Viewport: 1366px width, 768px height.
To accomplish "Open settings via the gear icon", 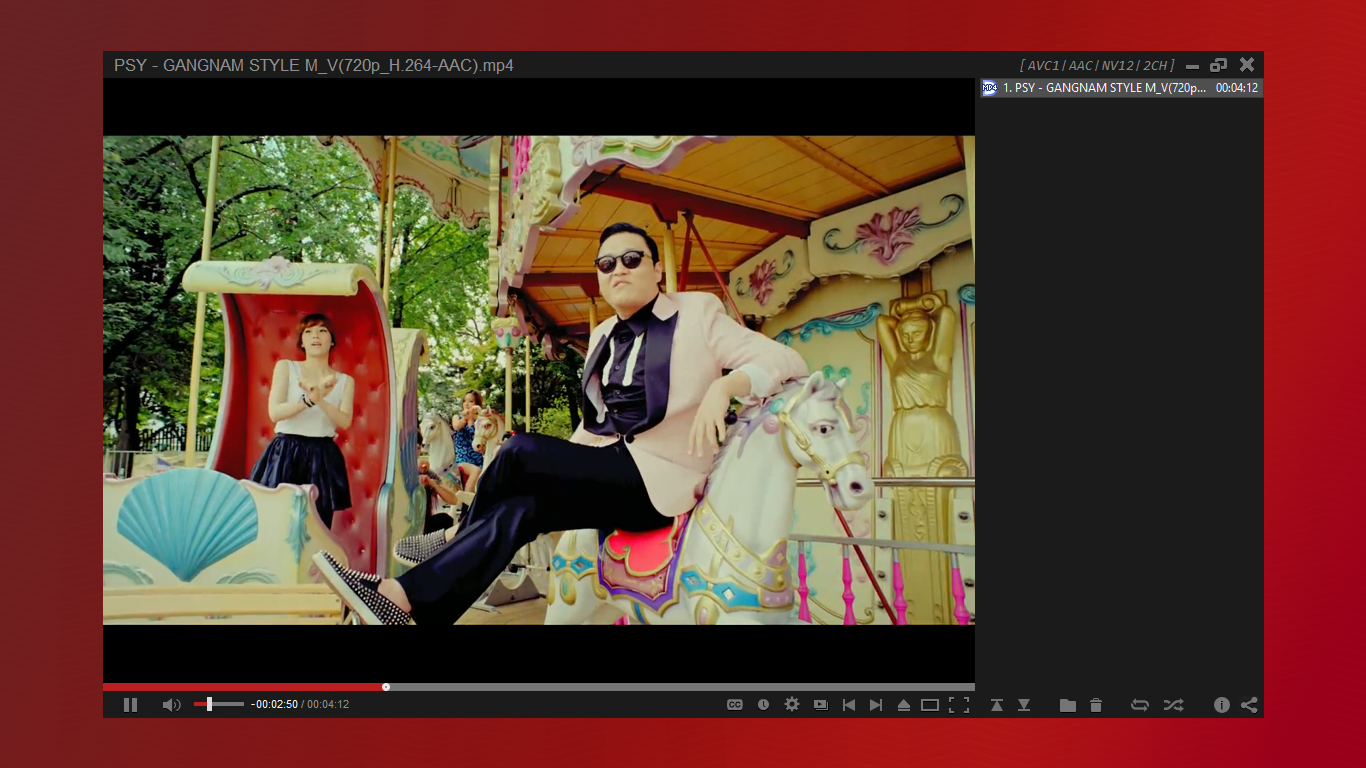I will pos(792,705).
